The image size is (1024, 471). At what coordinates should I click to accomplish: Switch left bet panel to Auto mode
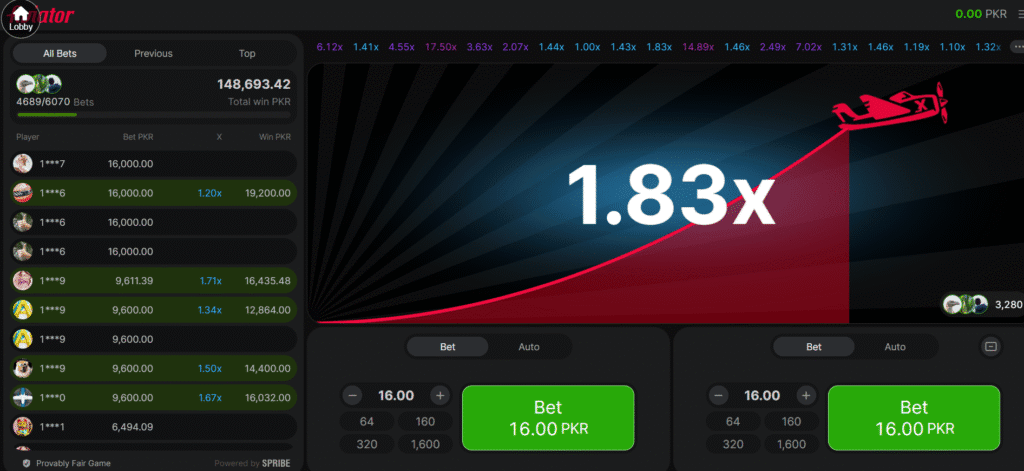[529, 347]
